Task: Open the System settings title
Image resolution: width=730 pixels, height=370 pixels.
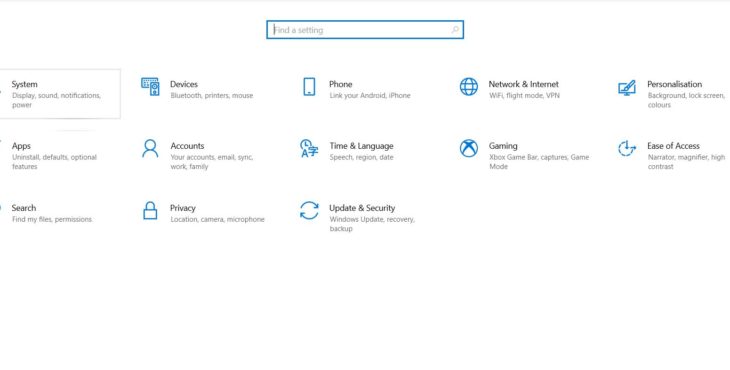Action: [x=25, y=84]
